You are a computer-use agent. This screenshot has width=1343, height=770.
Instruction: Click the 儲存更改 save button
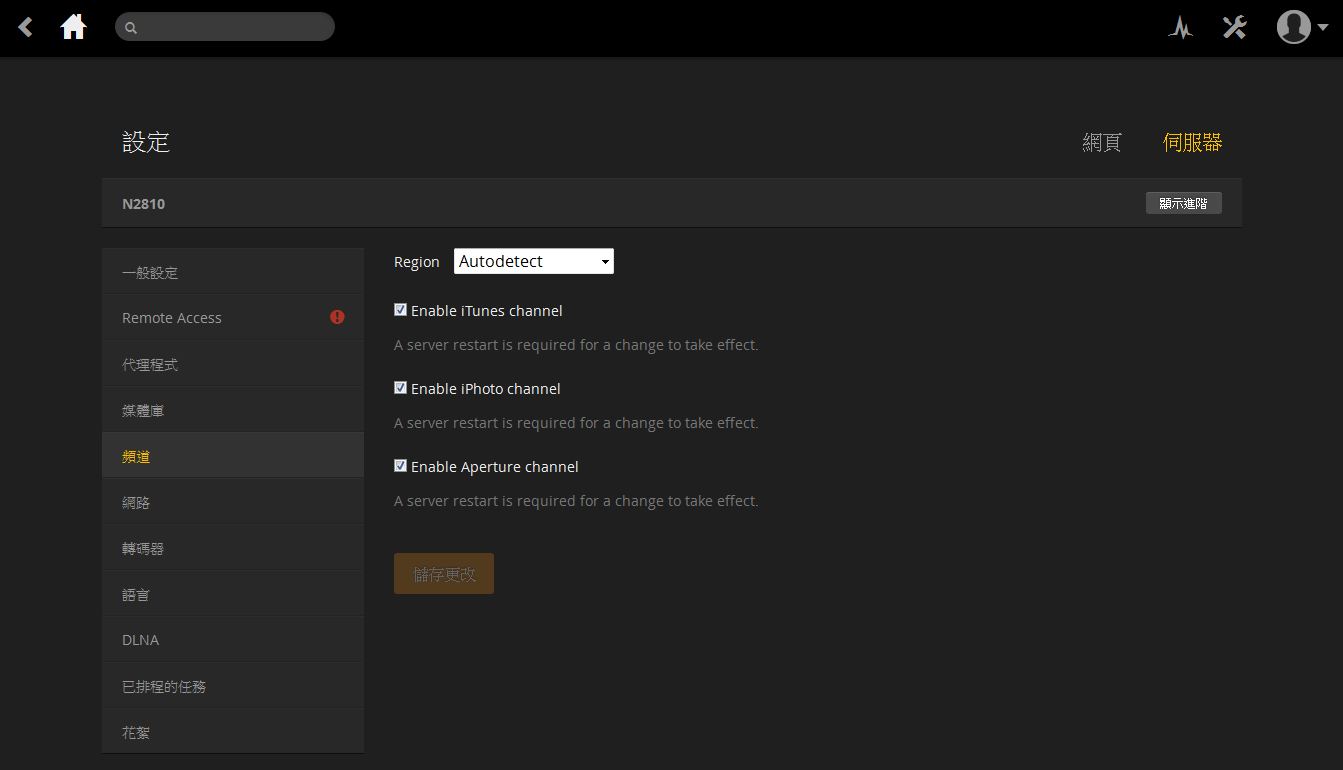tap(444, 574)
